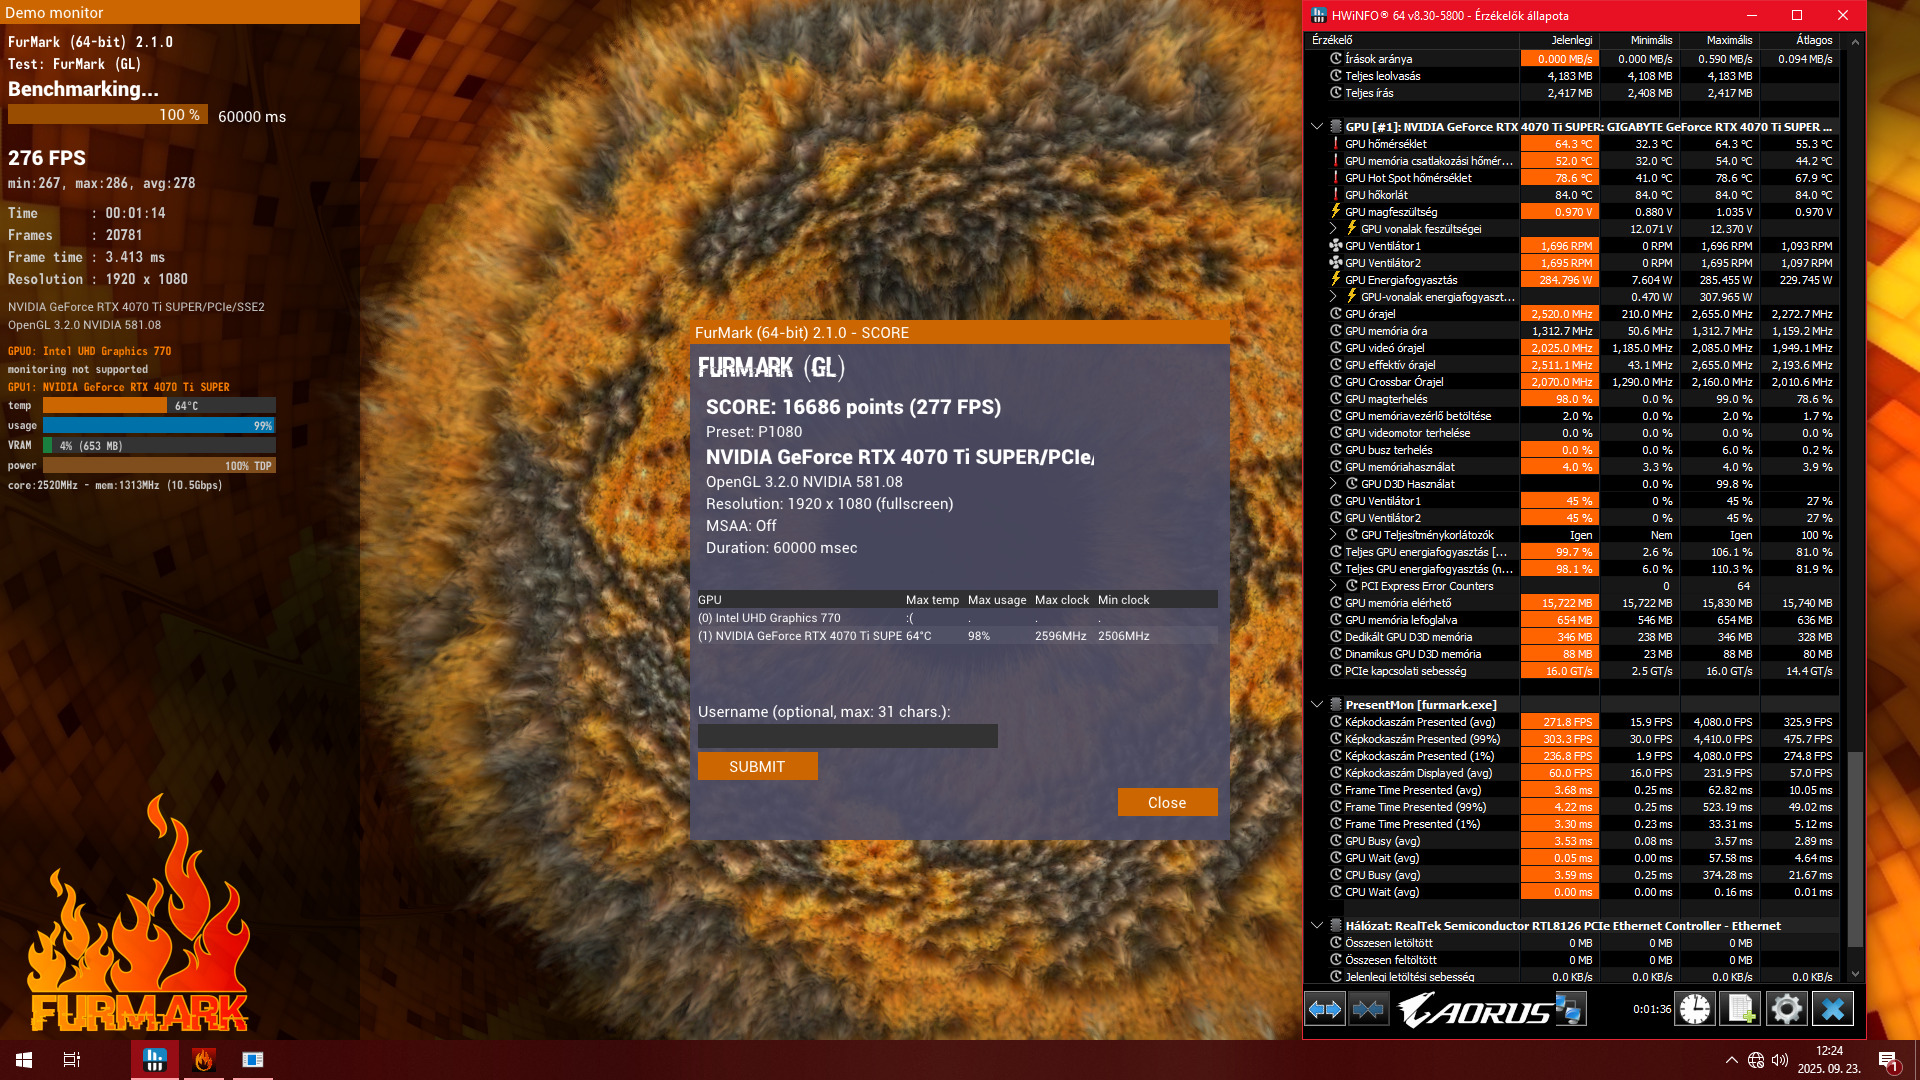Screen dimensions: 1920x1080
Task: Open the network remote monitors icon
Action: tap(1570, 1009)
